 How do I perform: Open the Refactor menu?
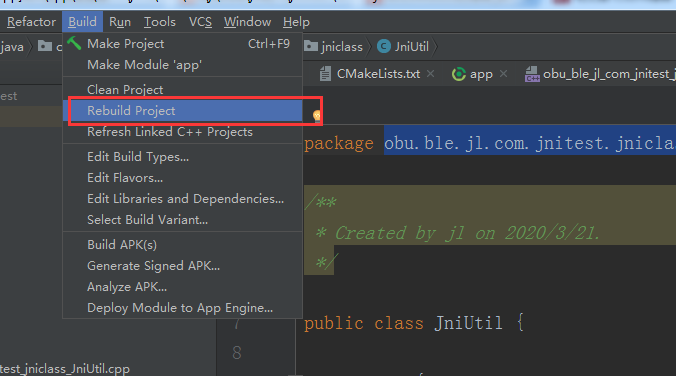pos(31,22)
